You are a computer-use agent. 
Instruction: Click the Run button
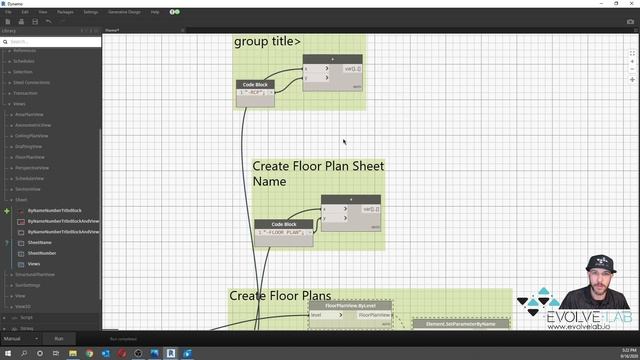click(x=59, y=339)
